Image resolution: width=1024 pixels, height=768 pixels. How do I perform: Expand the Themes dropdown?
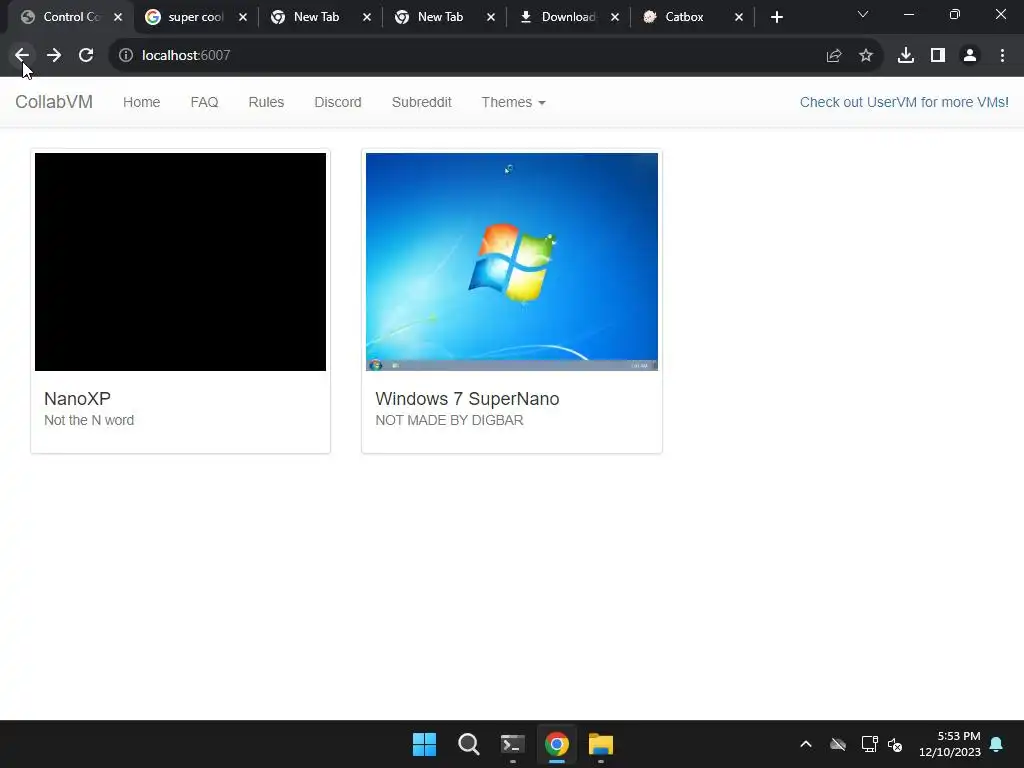[x=513, y=102]
